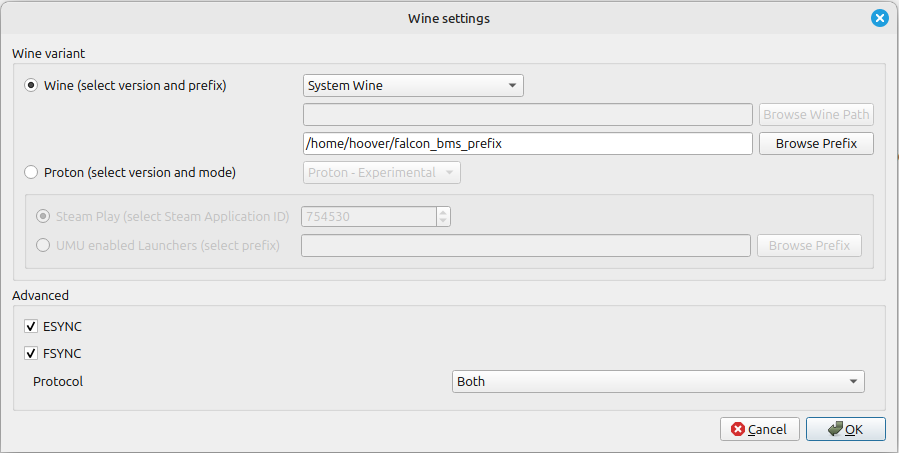Click the Wine path input field
The width and height of the screenshot is (899, 453).
pyautogui.click(x=527, y=114)
